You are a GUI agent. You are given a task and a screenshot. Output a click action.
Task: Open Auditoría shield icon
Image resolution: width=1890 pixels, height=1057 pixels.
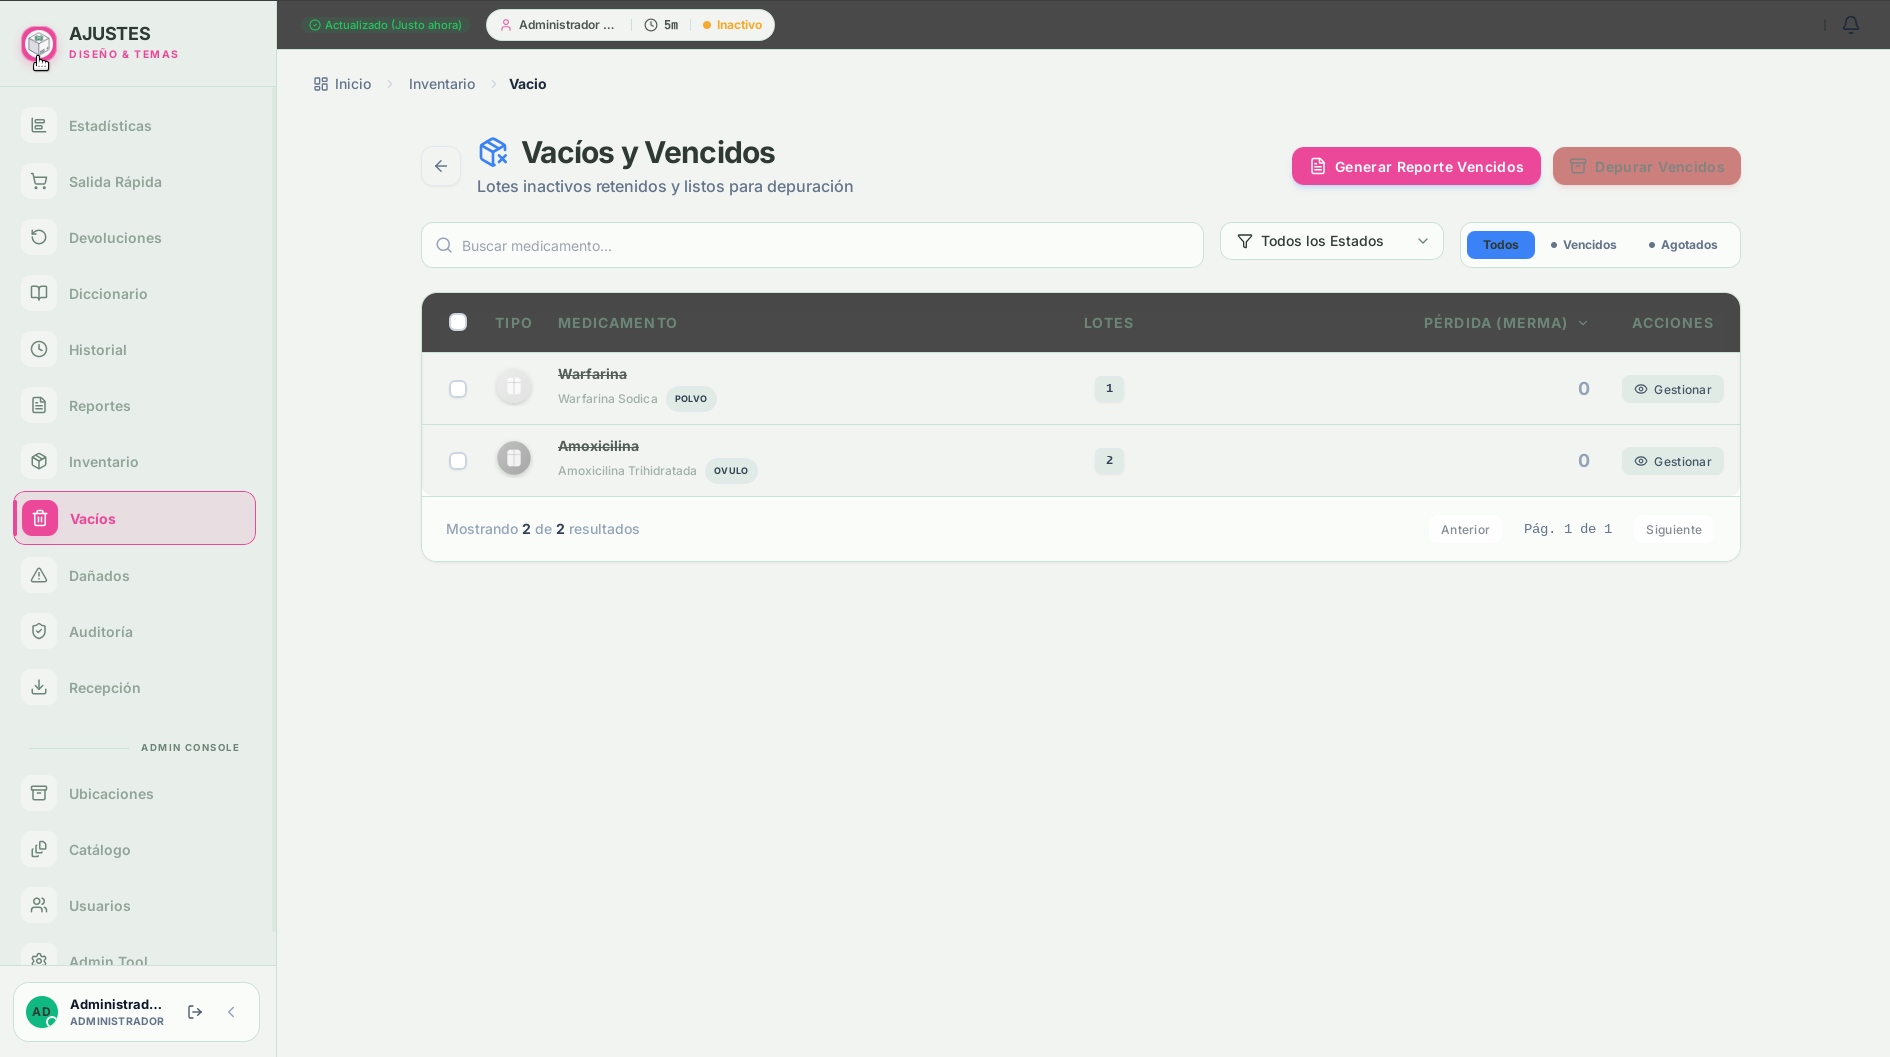pos(39,631)
